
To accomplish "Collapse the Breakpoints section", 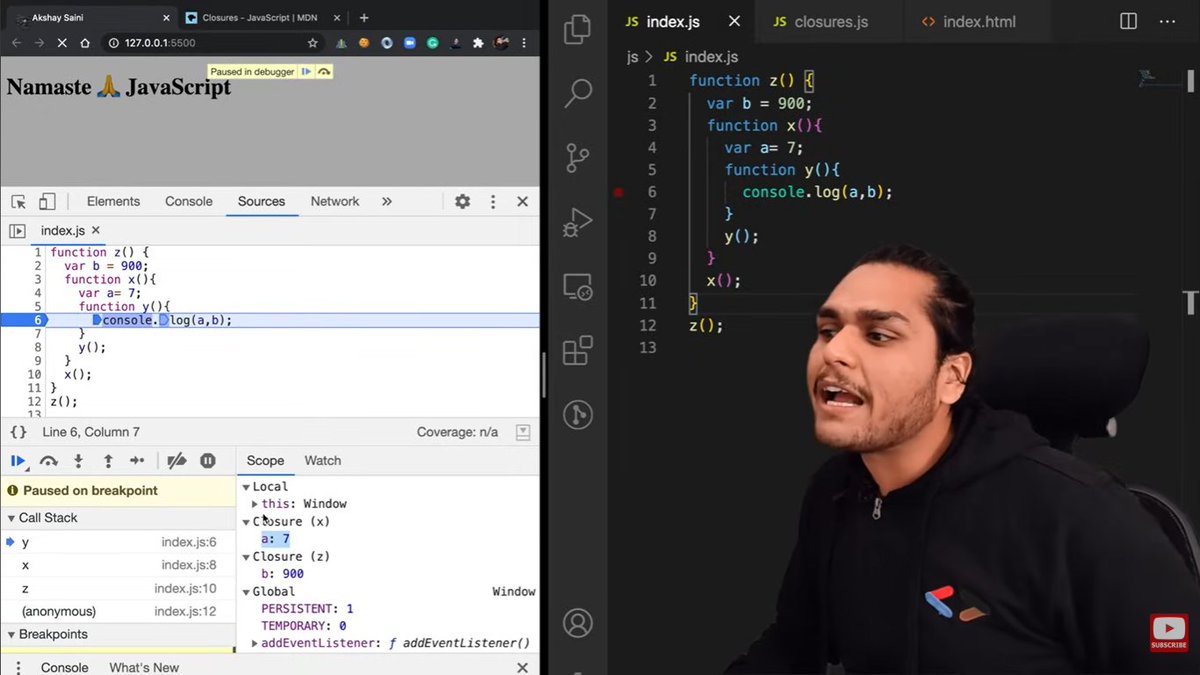I will click(11, 635).
